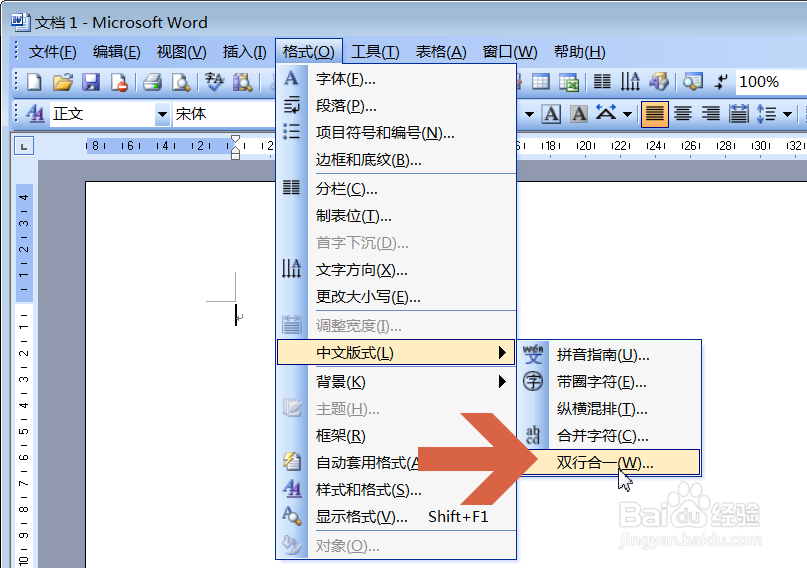Click the Open folder icon

pyautogui.click(x=63, y=82)
